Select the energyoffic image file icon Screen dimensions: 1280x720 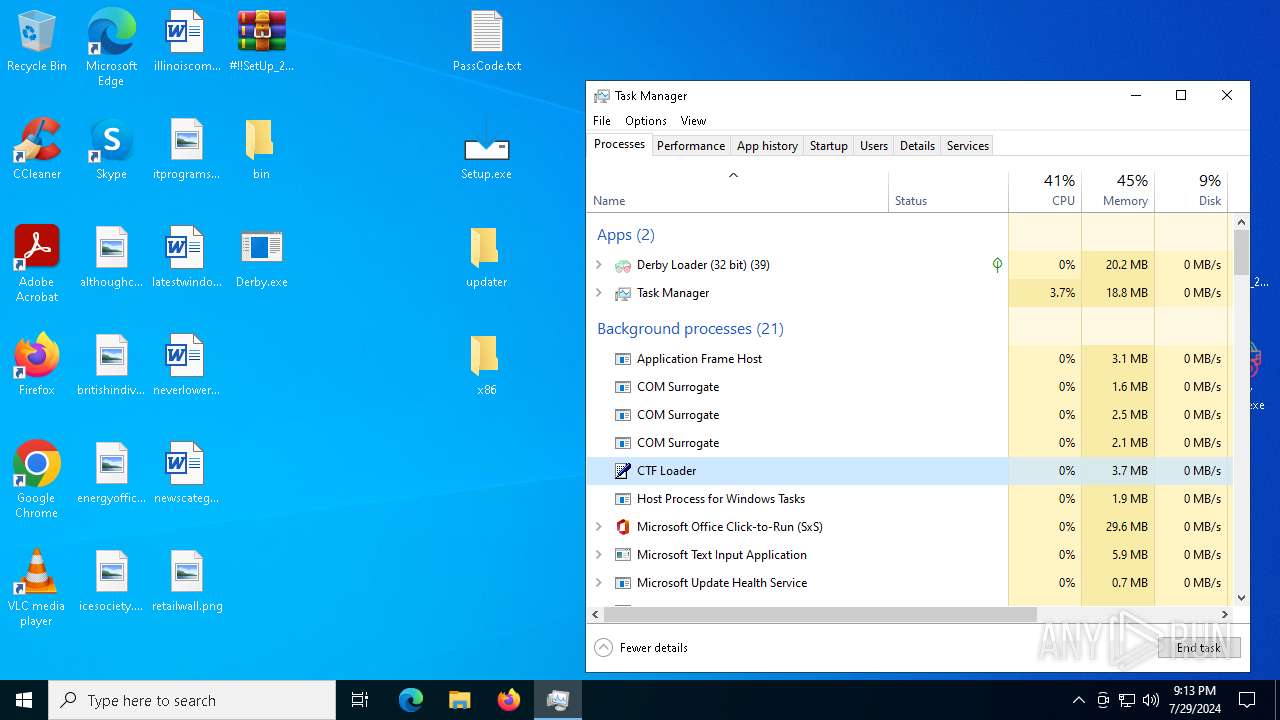(111, 474)
